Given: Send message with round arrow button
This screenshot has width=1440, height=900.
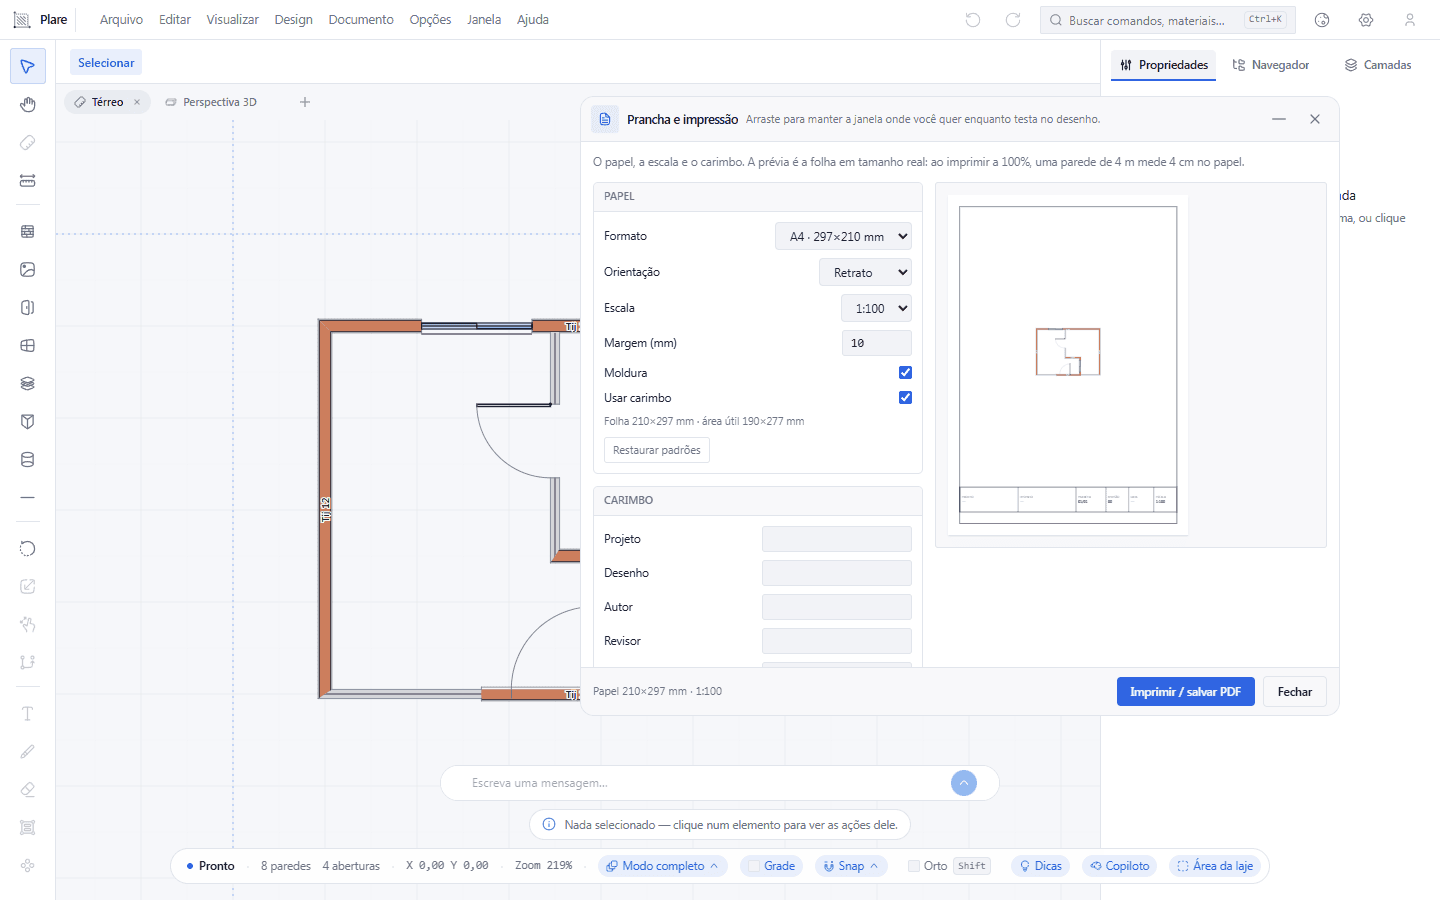Looking at the screenshot, I should [x=964, y=783].
